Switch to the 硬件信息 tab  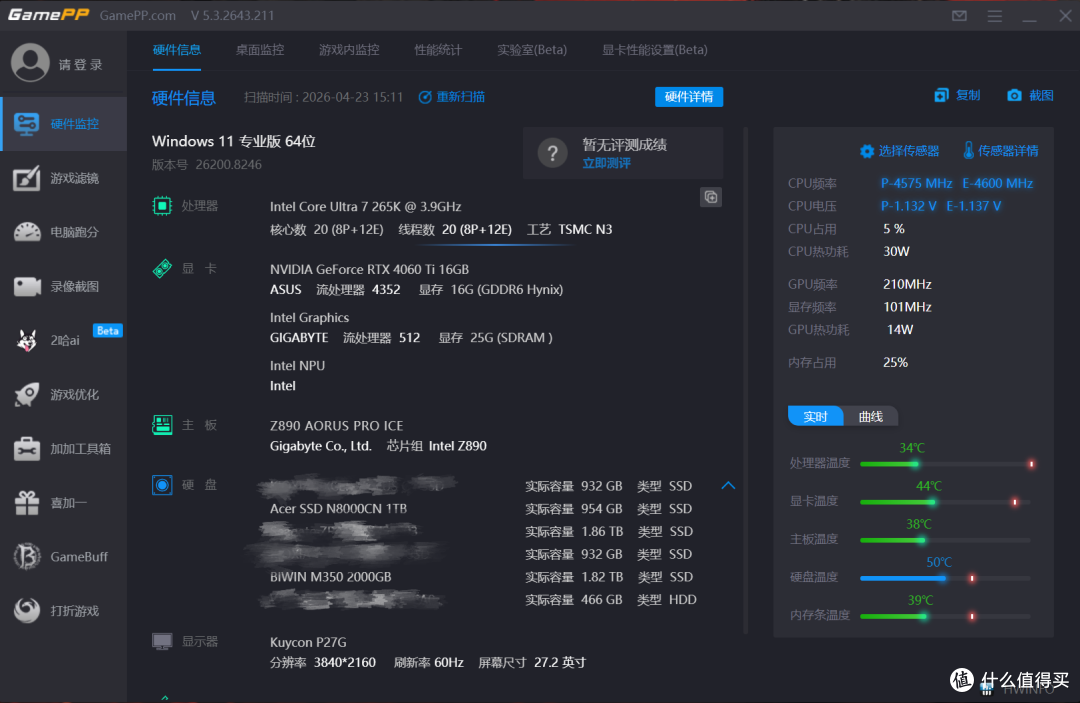click(x=177, y=50)
